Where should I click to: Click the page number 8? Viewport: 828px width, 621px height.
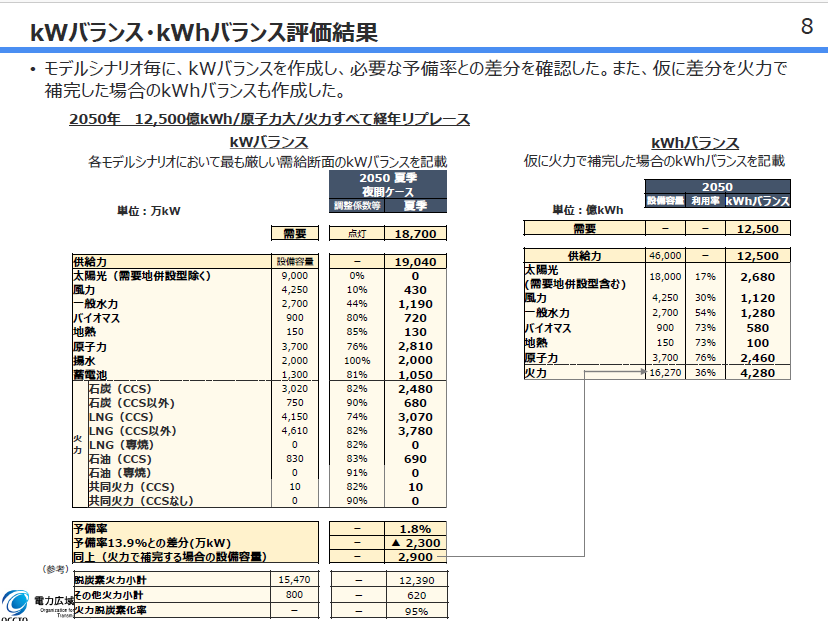(x=807, y=26)
